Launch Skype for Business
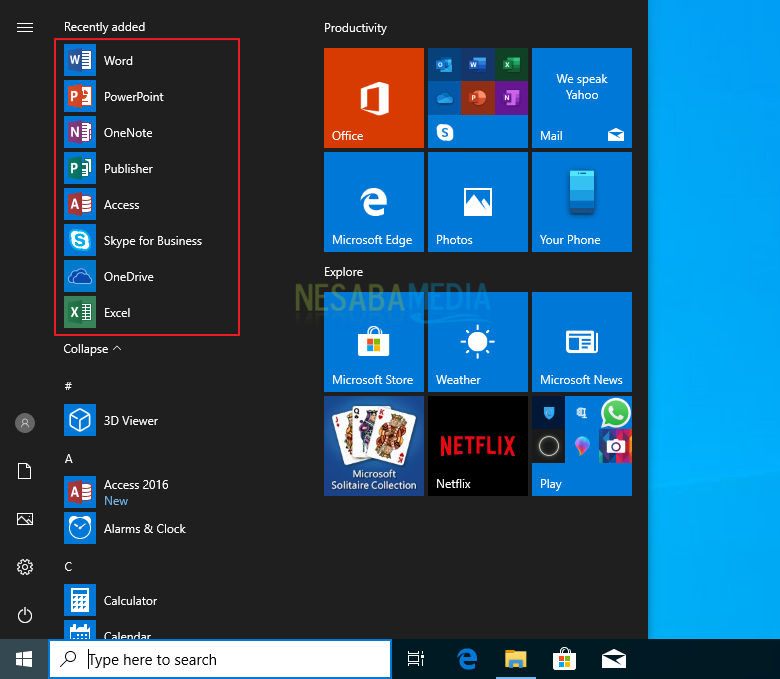780x679 pixels. tap(147, 241)
